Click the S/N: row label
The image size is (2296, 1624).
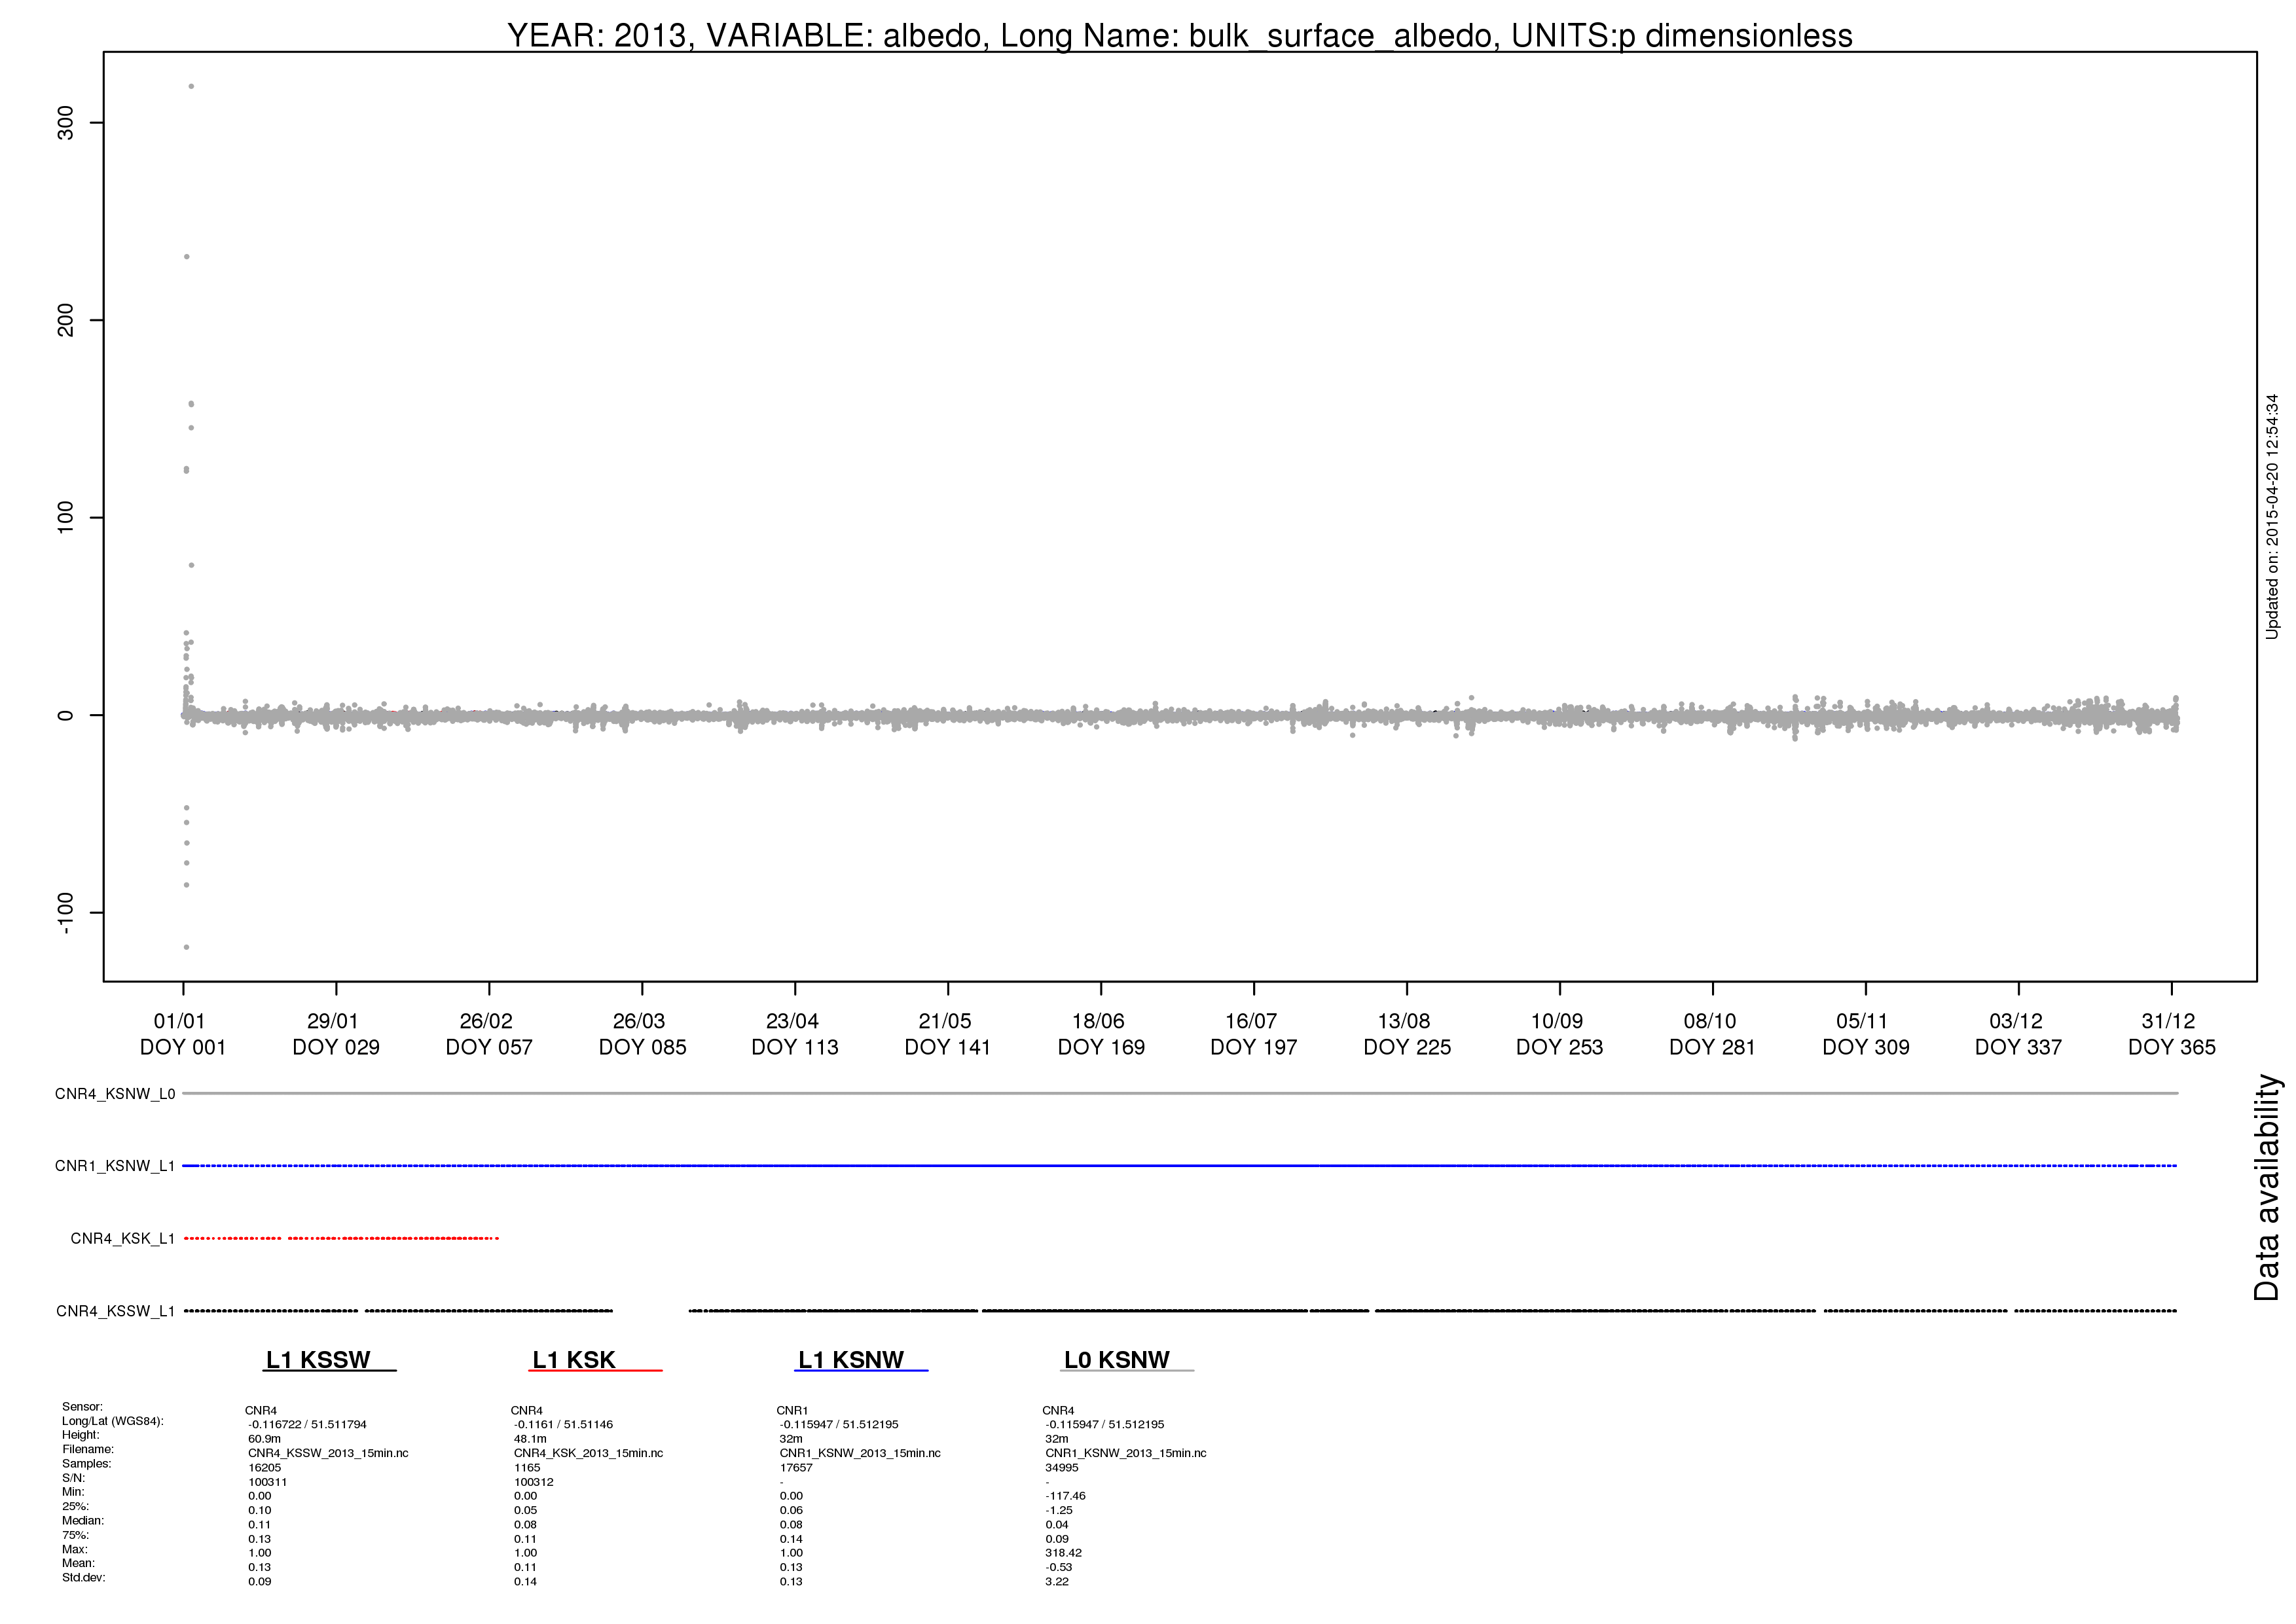coord(74,1478)
